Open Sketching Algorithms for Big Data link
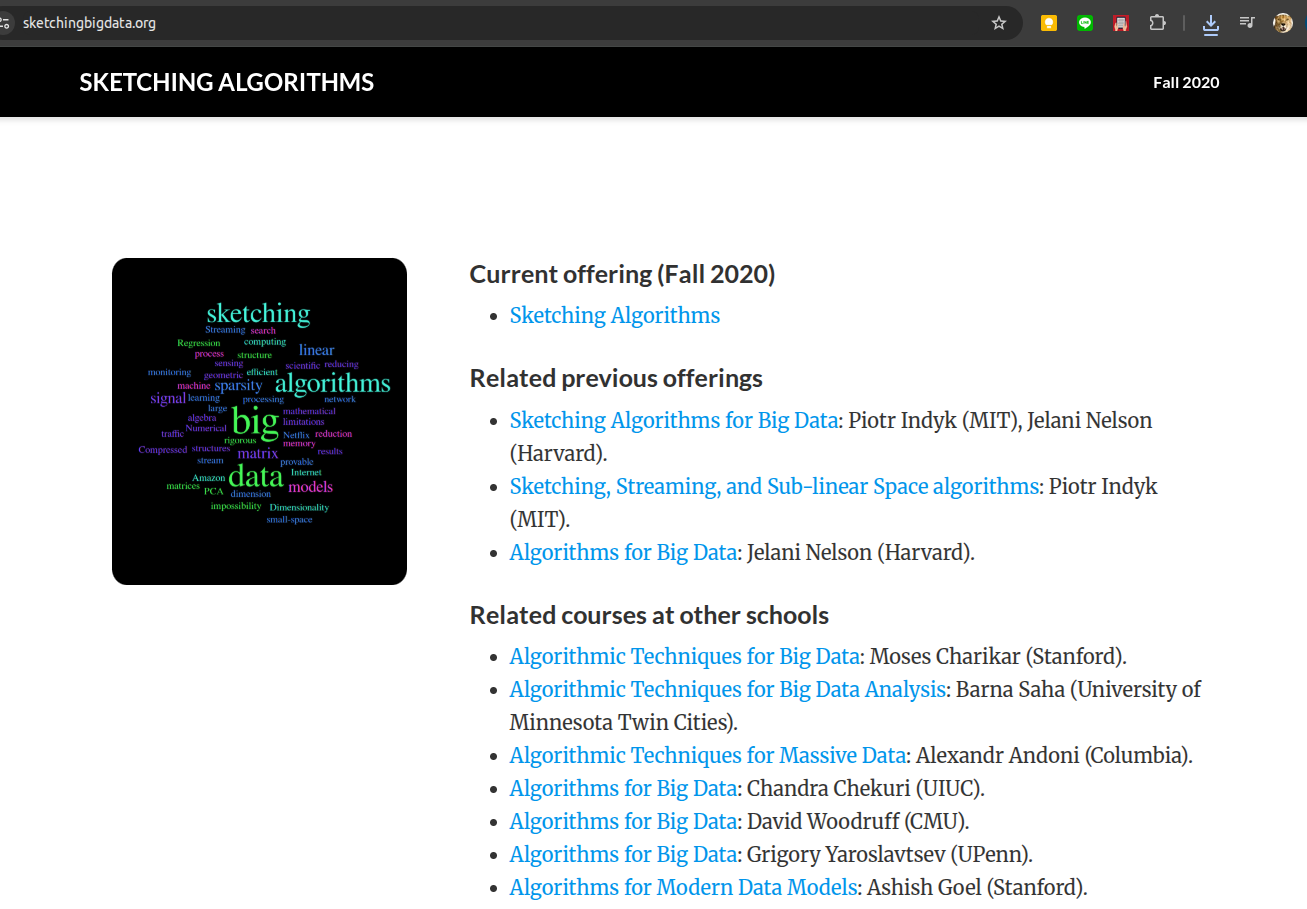1307x909 pixels. (673, 420)
